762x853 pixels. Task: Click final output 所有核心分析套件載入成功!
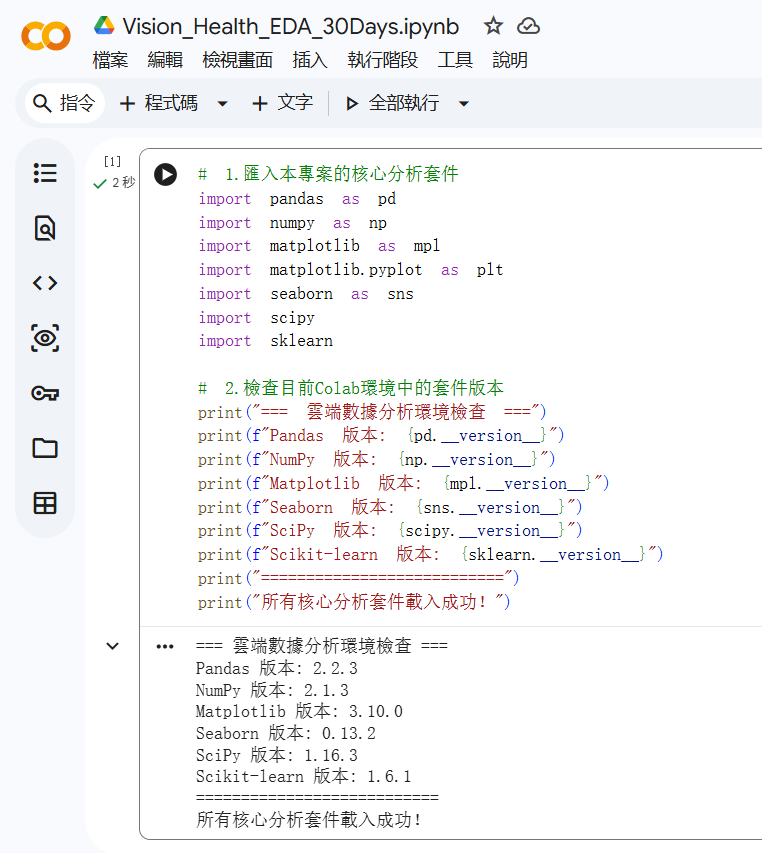pos(309,820)
